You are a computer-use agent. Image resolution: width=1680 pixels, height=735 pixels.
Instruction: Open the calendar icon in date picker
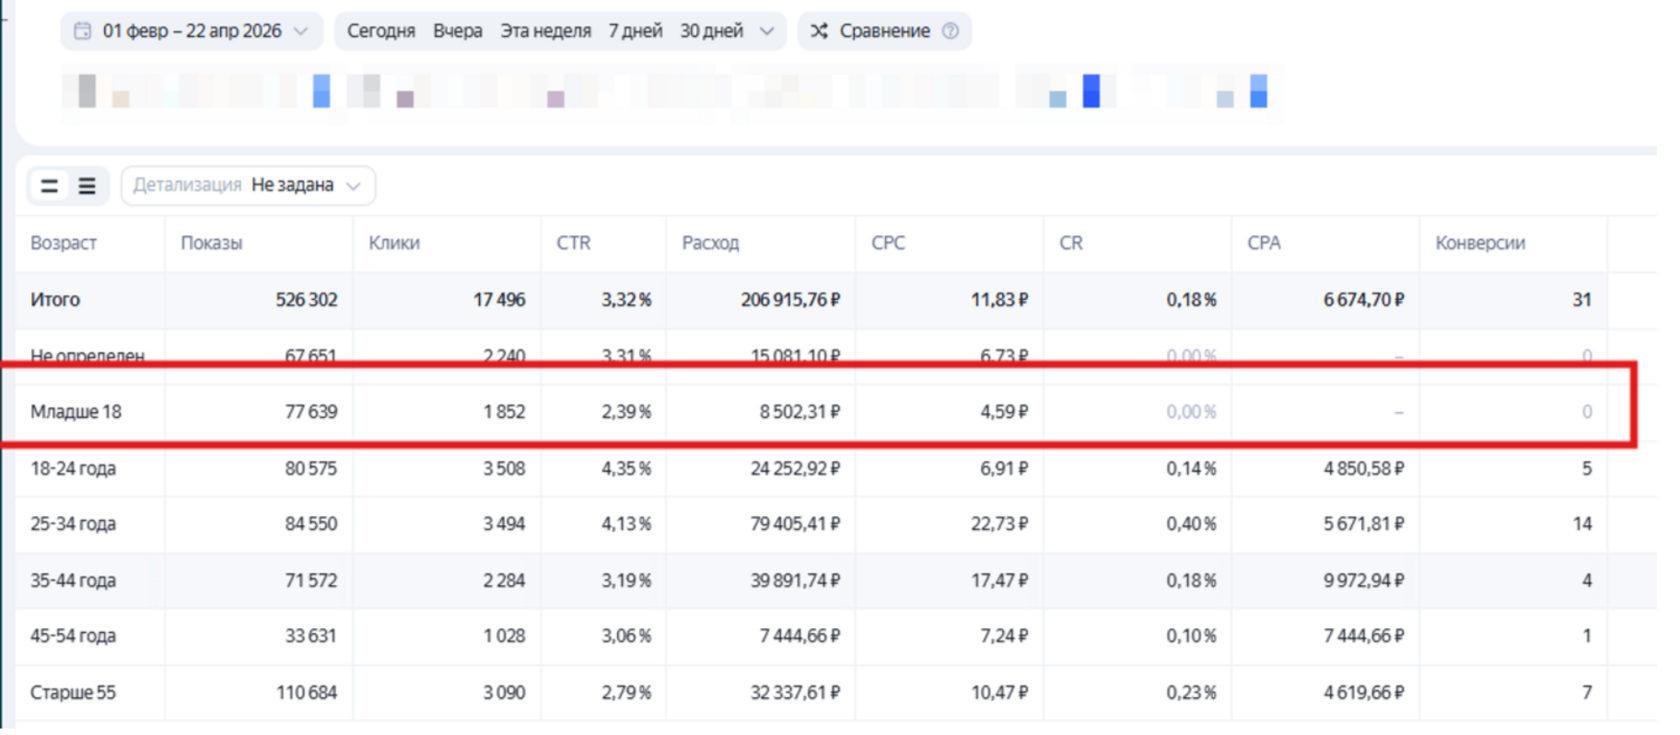83,31
